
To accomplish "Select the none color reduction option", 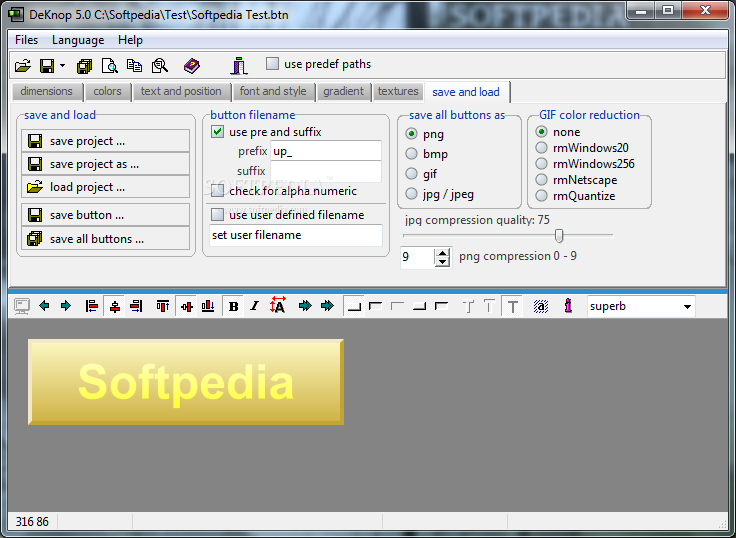I will [542, 132].
